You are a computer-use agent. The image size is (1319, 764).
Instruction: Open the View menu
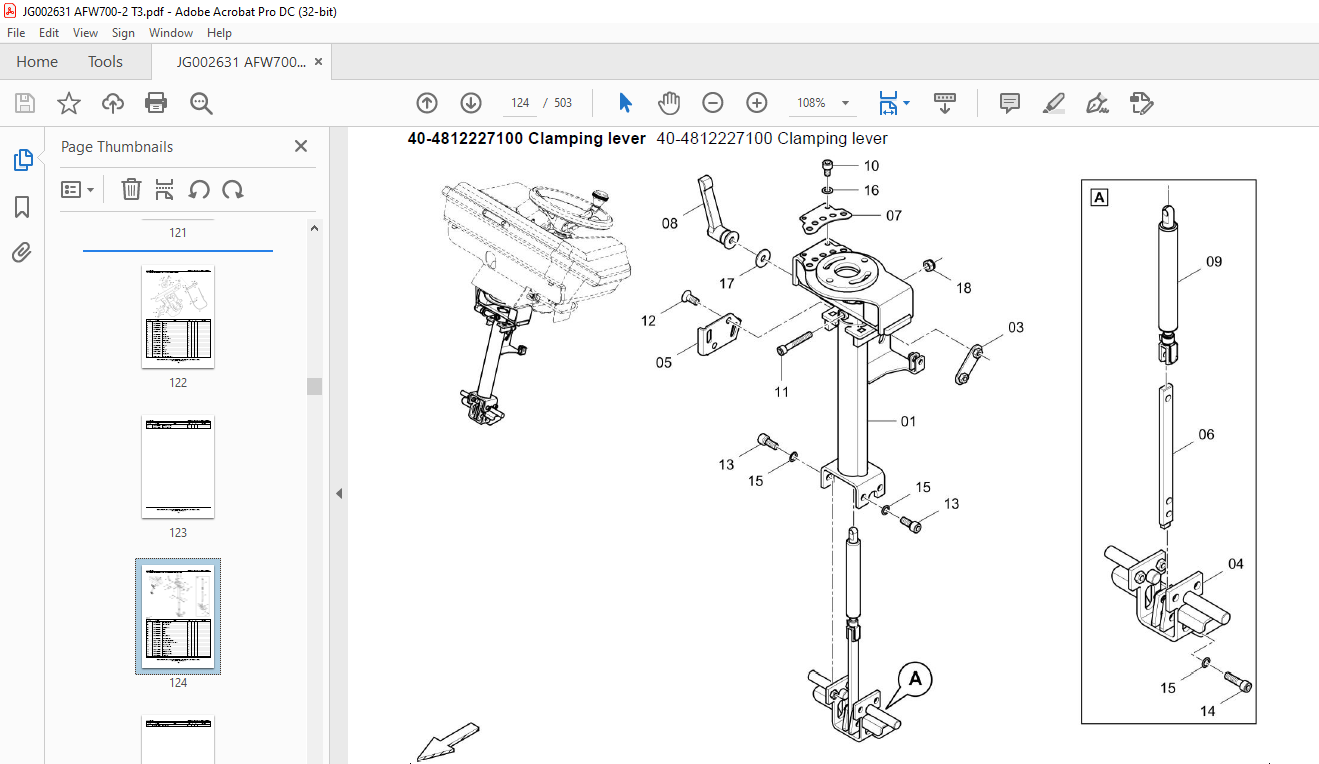point(85,33)
